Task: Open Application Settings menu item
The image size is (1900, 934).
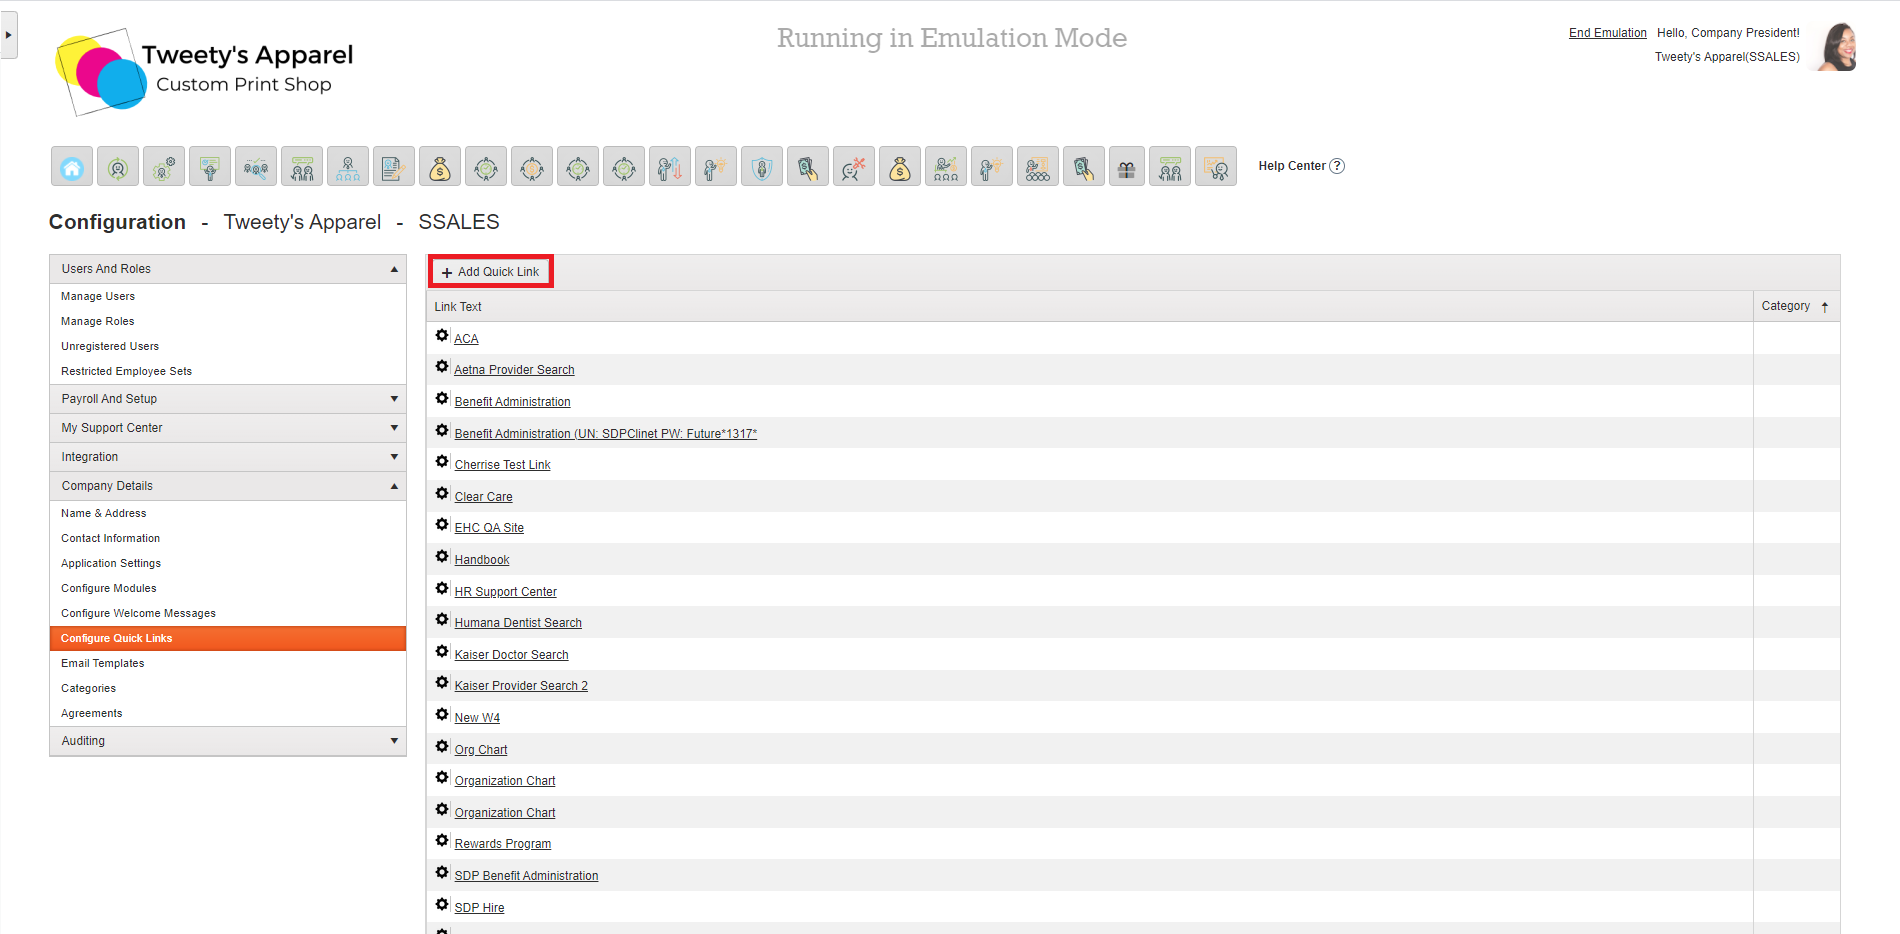Action: point(111,563)
